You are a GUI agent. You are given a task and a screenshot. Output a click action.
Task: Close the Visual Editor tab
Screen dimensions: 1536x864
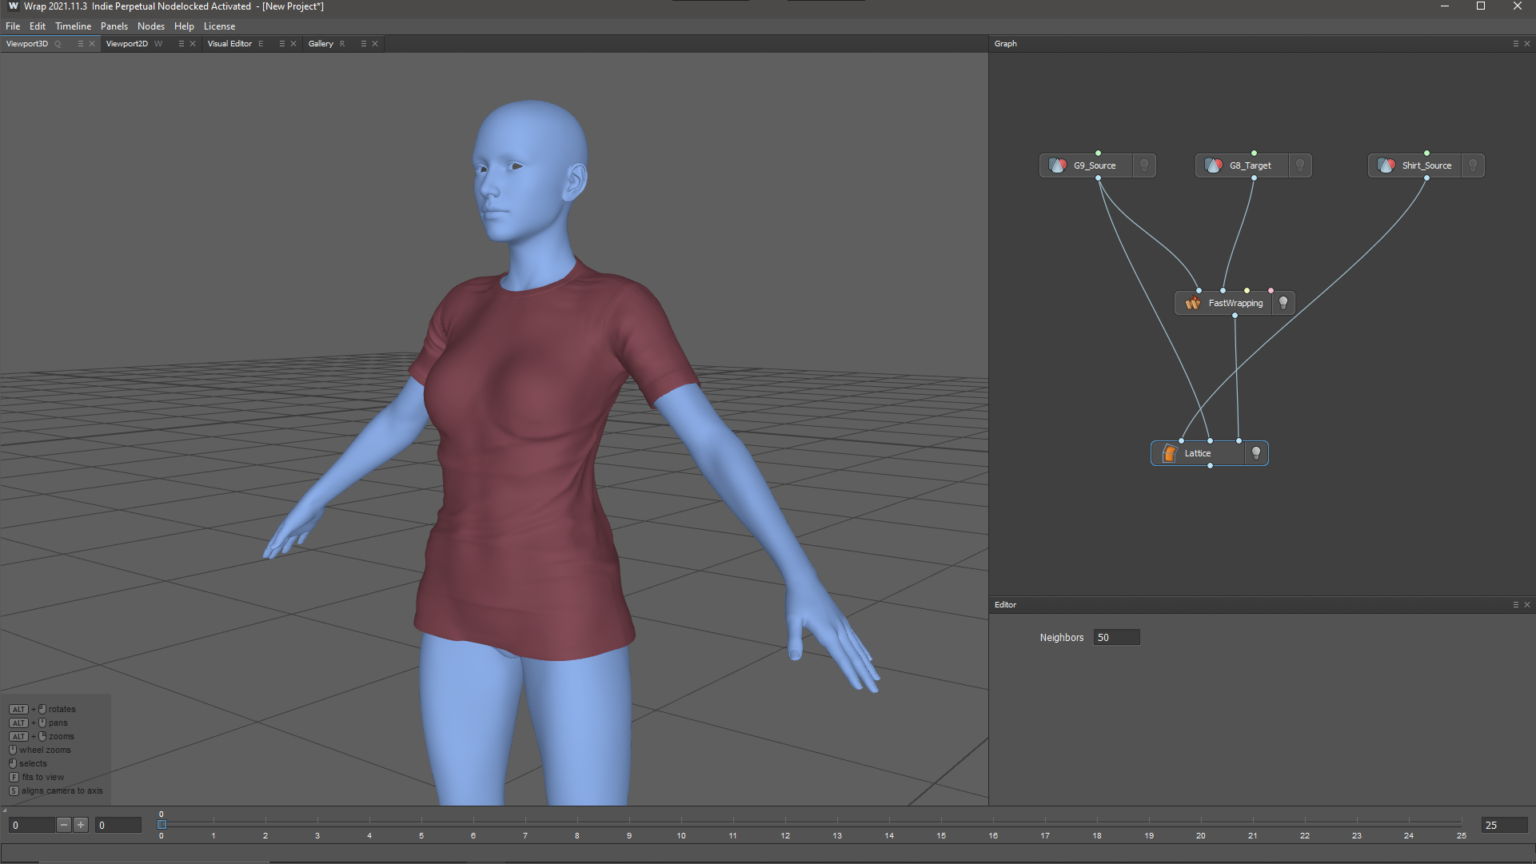[291, 43]
